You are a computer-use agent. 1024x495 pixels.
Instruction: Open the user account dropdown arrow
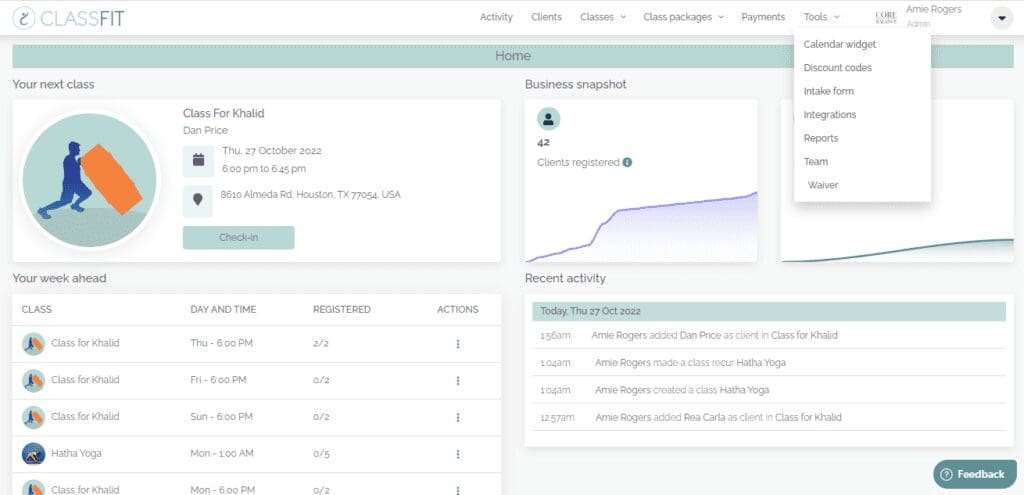tap(1001, 18)
